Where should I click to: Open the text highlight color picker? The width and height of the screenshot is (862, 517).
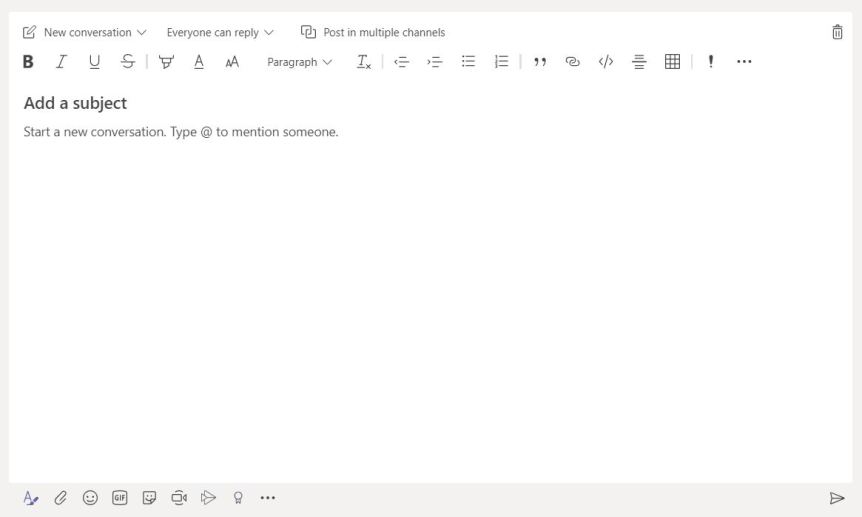click(x=166, y=62)
